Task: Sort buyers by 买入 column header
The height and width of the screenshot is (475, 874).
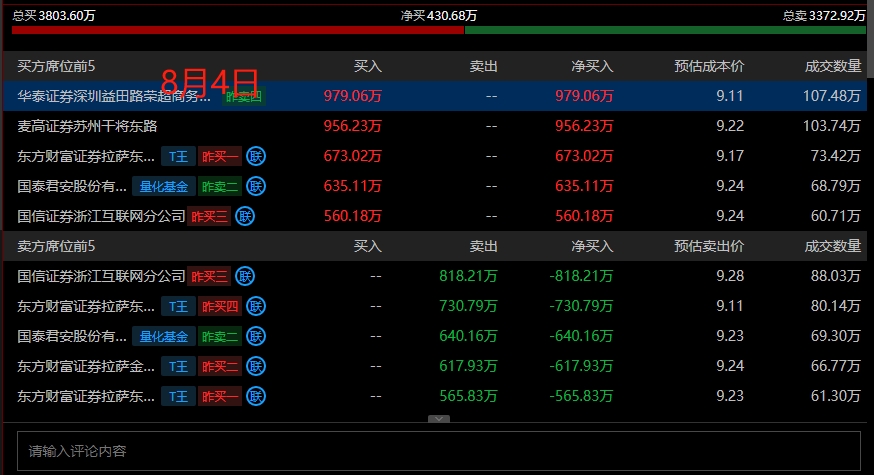Action: pyautogui.click(x=368, y=66)
